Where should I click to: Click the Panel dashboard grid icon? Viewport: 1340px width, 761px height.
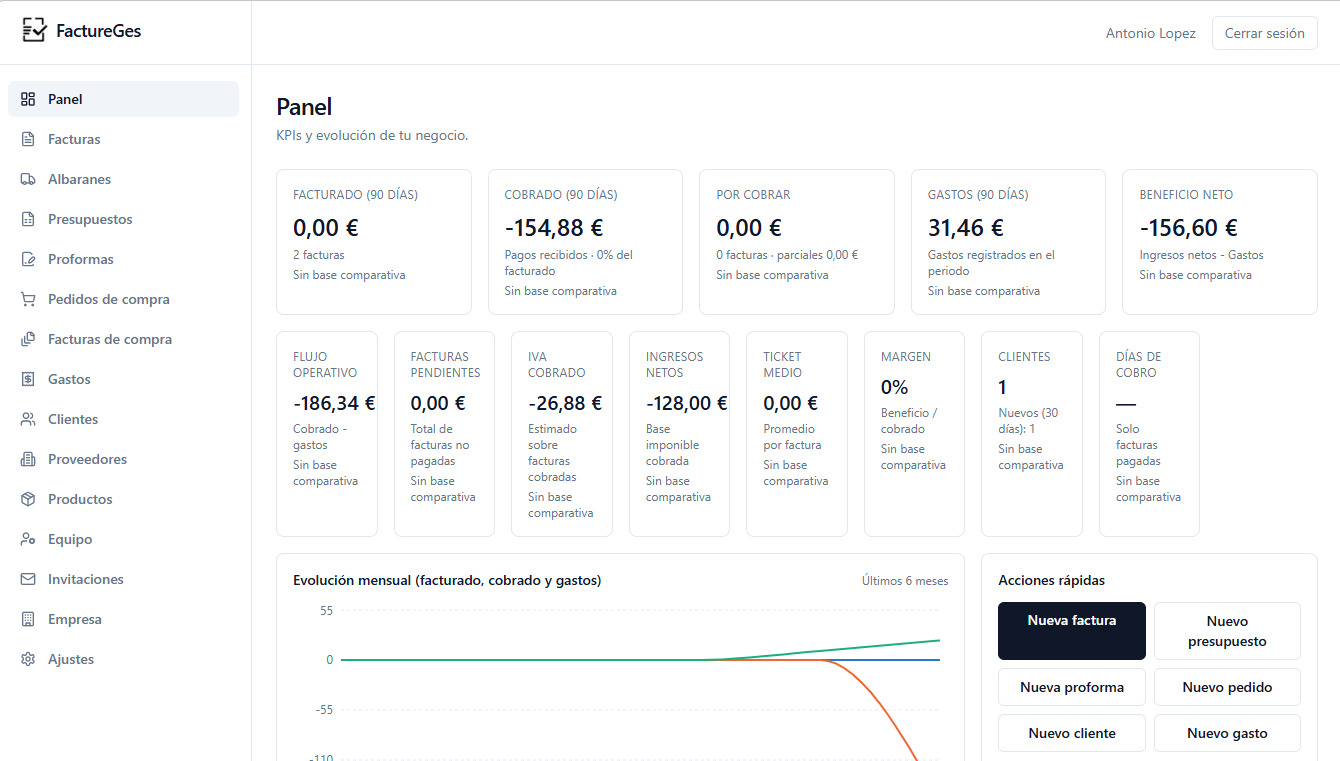[x=28, y=99]
